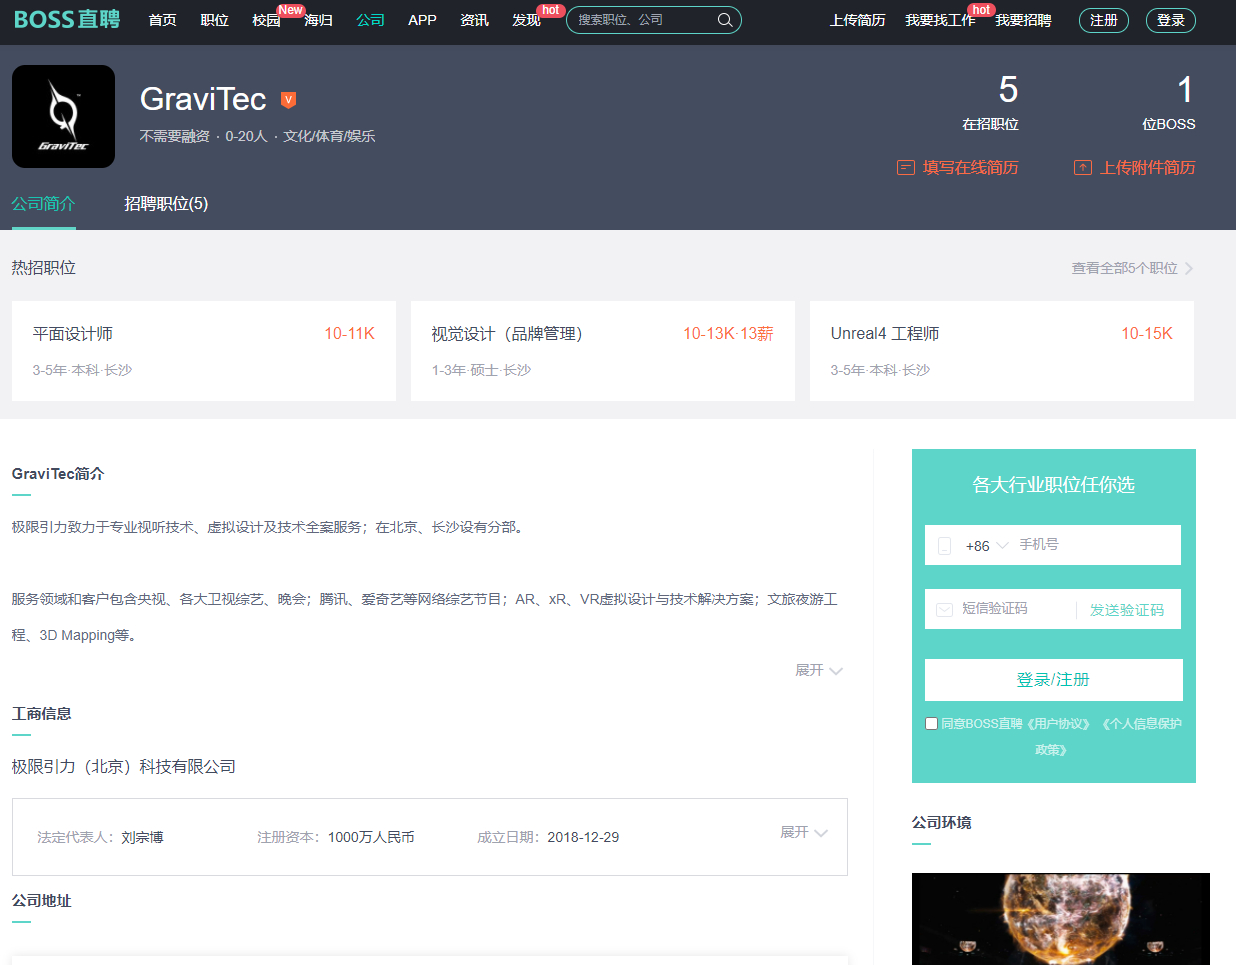Viewport: 1236px width, 965px height.
Task: Click the 各大行业职位任你选 heading
Action: pyautogui.click(x=1054, y=485)
